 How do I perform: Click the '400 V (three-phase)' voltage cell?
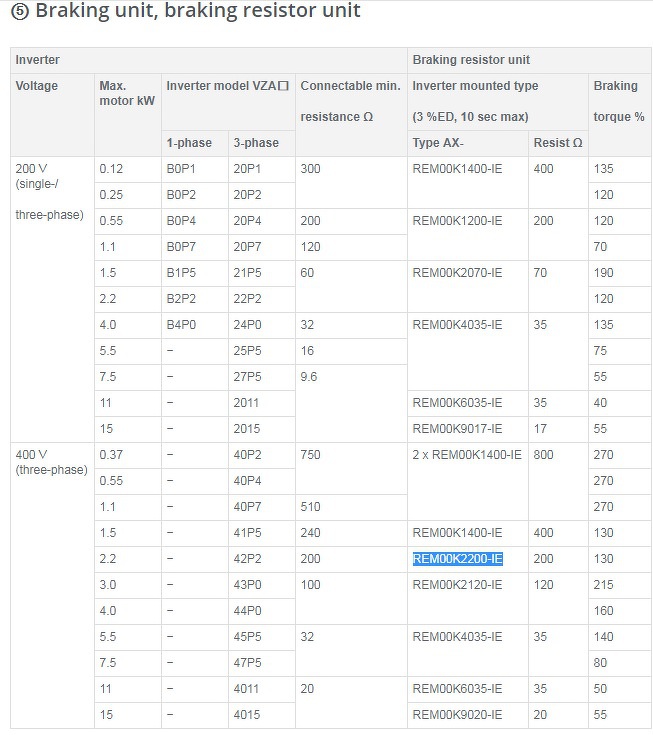pos(51,462)
